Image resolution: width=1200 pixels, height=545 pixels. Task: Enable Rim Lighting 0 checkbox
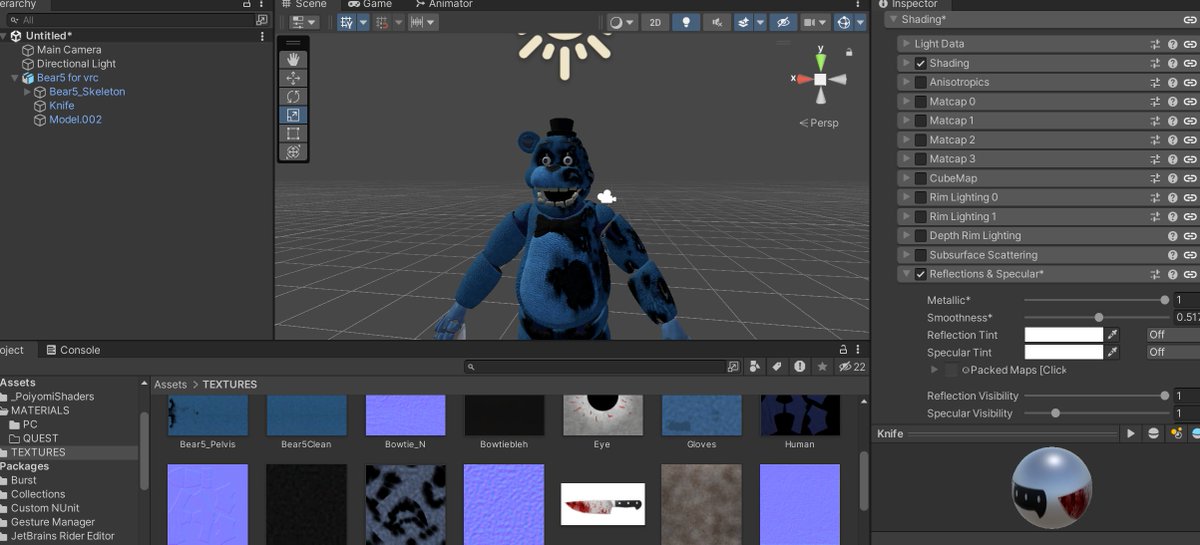pyautogui.click(x=921, y=197)
